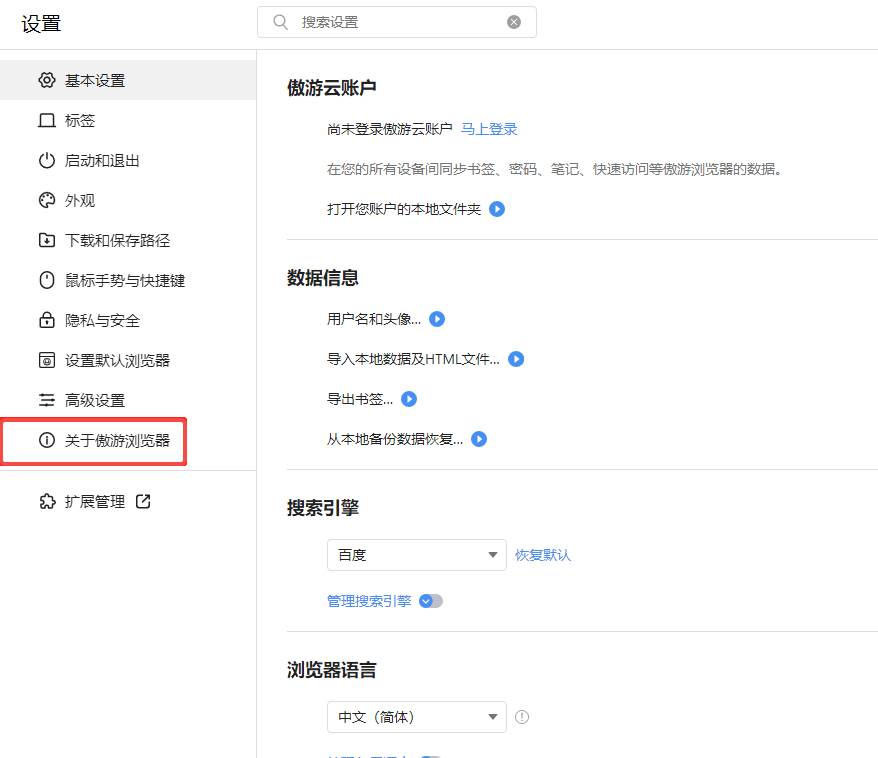
Task: Click the lock icon beside 隐私与安全
Action: [47, 320]
